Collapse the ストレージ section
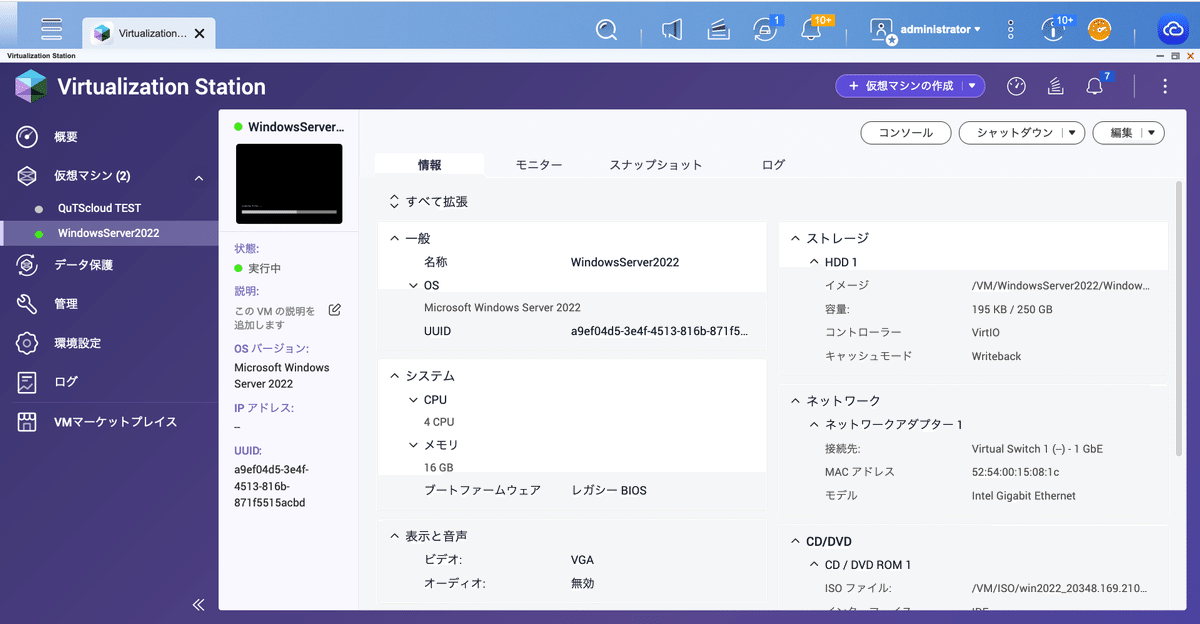The height and width of the screenshot is (624, 1200). click(795, 239)
